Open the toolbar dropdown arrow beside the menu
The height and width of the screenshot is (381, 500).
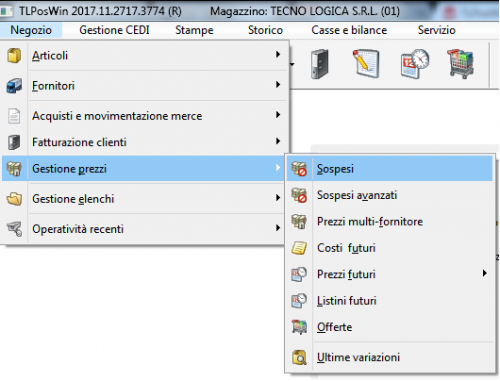pos(292,64)
